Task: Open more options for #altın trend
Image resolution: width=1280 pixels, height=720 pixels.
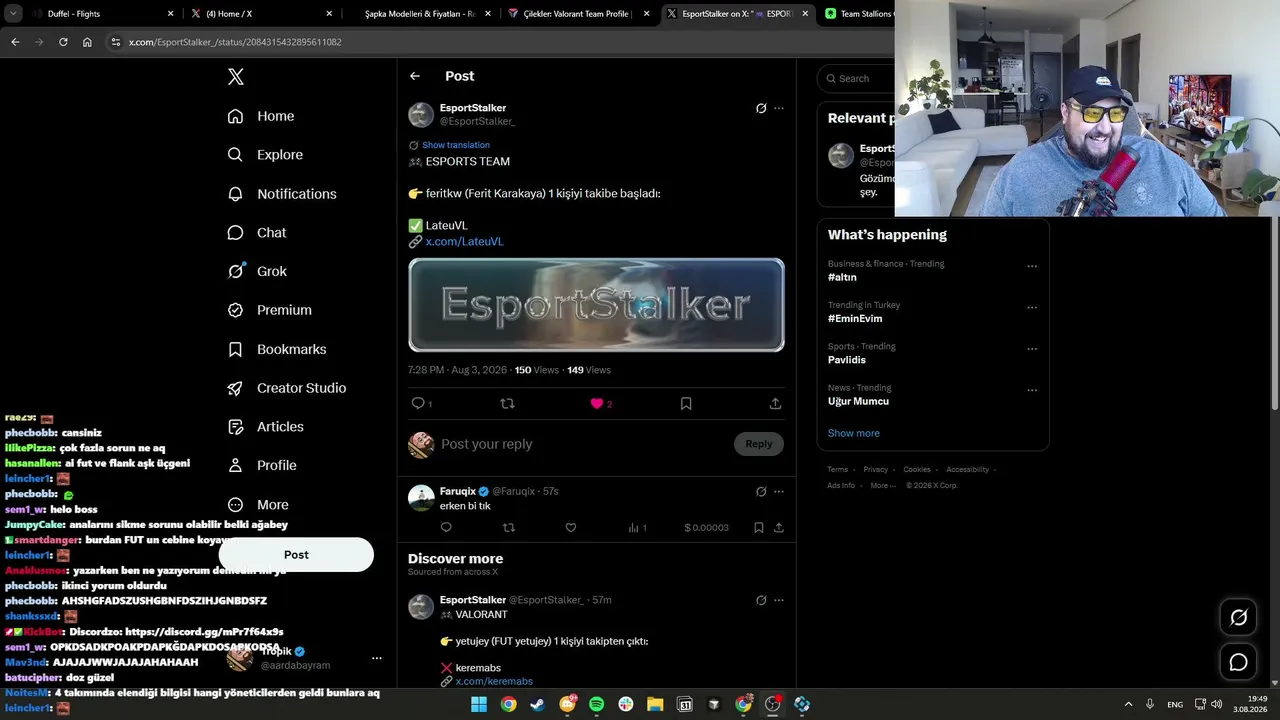Action: [1032, 266]
